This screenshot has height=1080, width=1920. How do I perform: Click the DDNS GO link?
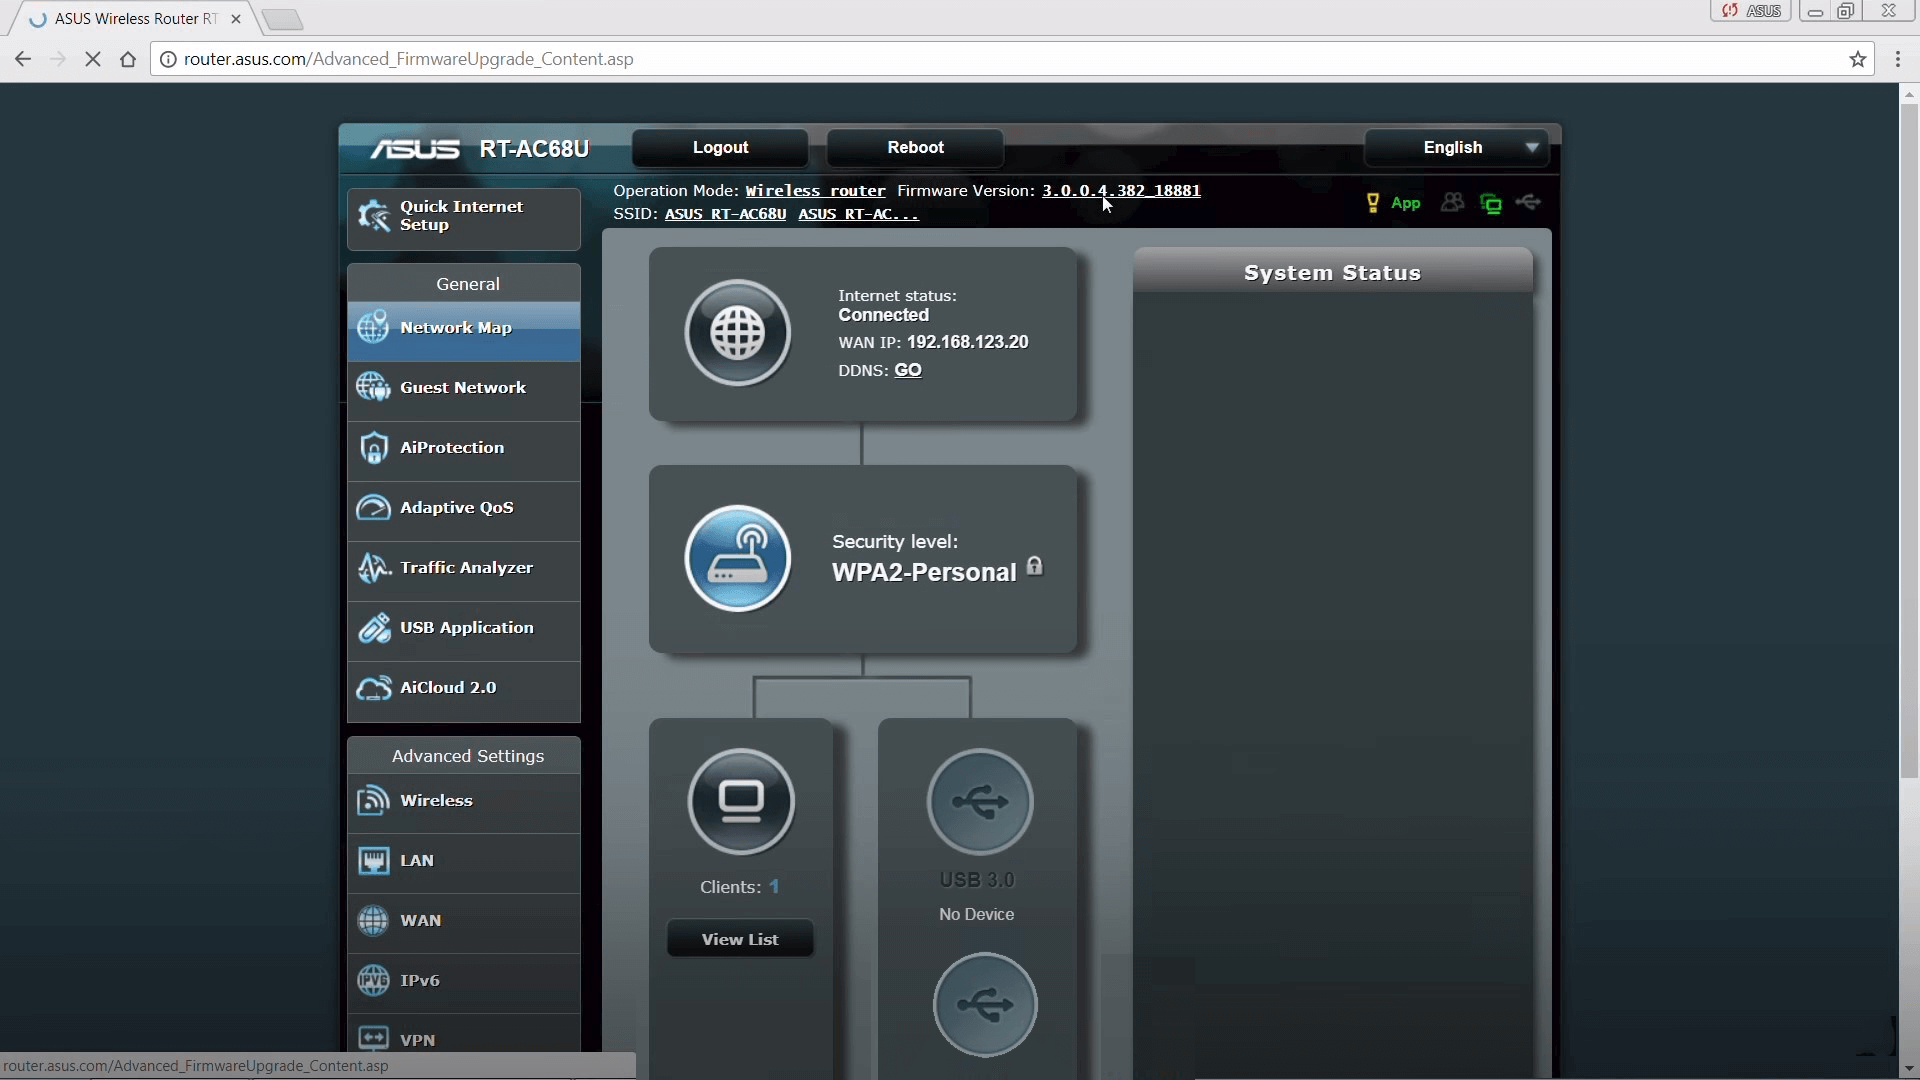point(908,370)
